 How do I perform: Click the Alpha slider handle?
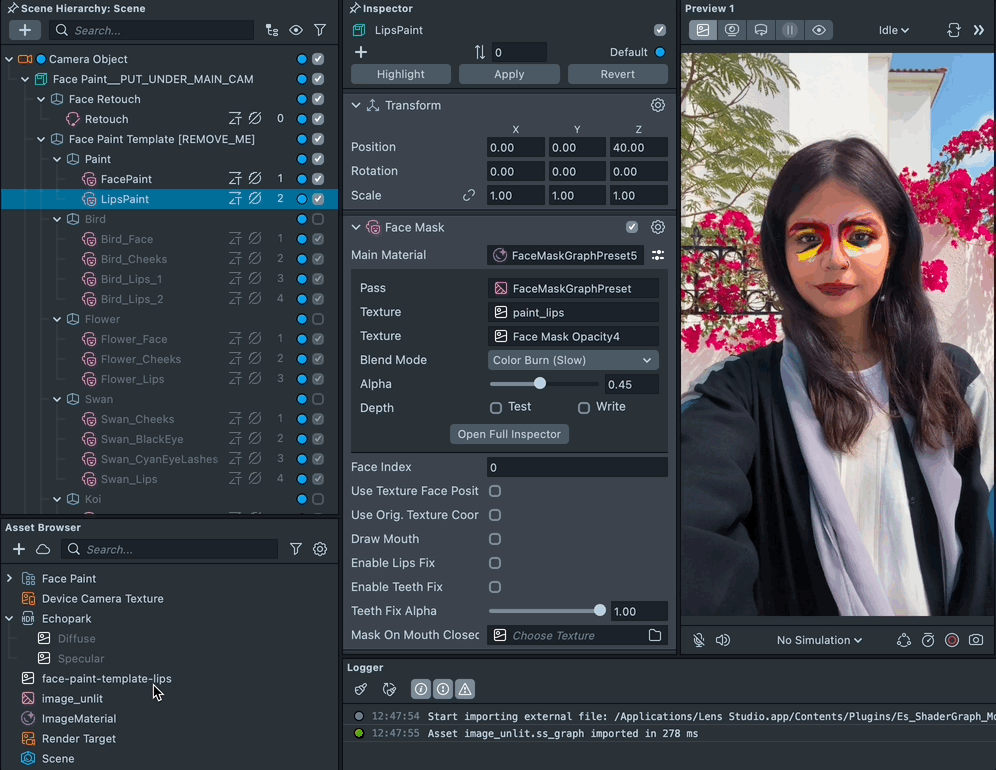coord(540,384)
